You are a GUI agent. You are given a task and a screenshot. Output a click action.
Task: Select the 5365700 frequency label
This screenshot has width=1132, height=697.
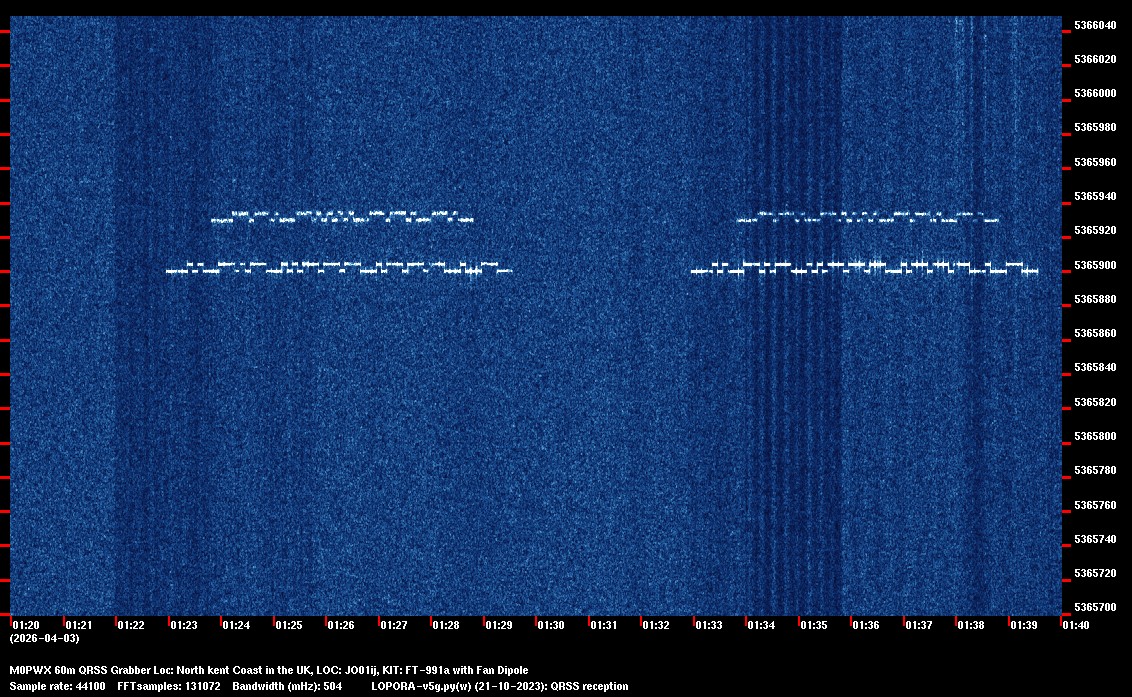tap(1095, 608)
